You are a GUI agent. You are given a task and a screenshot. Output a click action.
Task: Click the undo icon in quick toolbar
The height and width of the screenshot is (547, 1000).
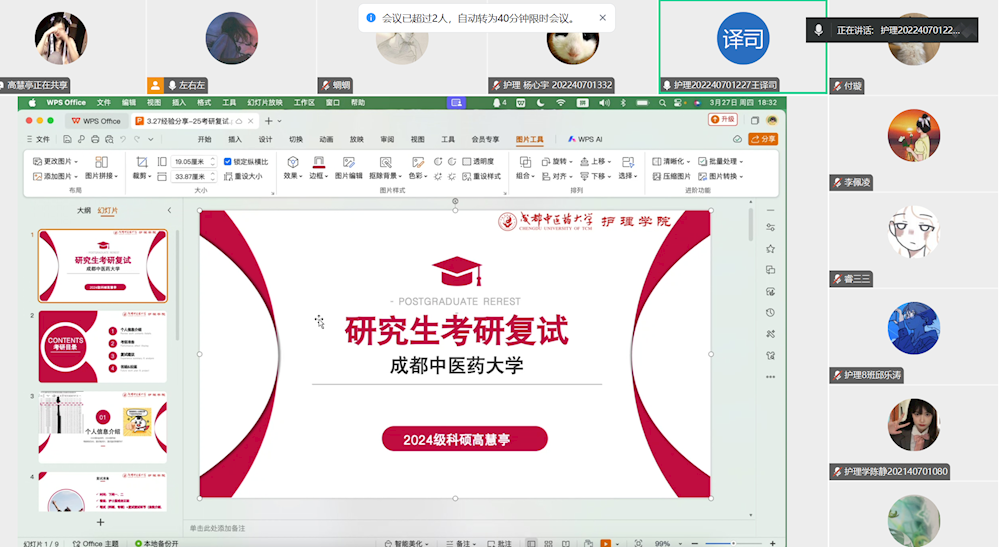[x=123, y=139]
